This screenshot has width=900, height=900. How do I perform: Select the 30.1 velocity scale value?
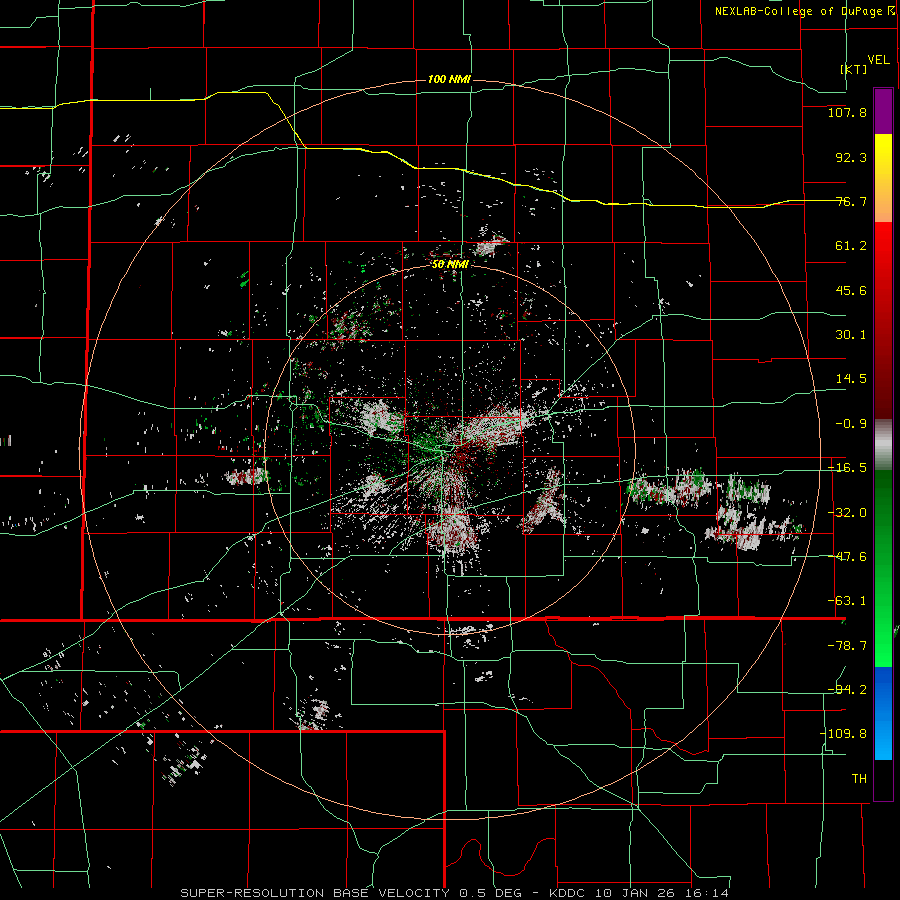(851, 335)
